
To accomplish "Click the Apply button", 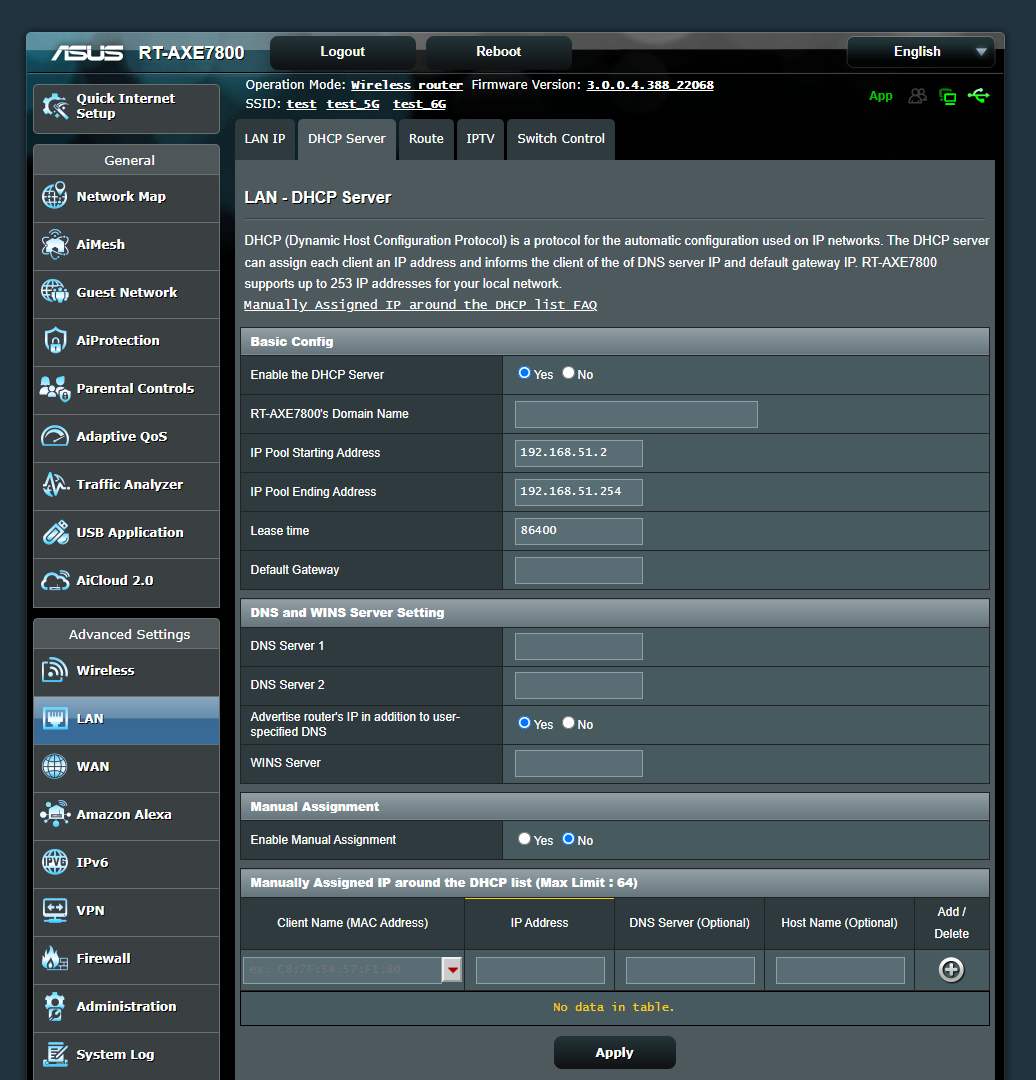I will pos(614,1052).
